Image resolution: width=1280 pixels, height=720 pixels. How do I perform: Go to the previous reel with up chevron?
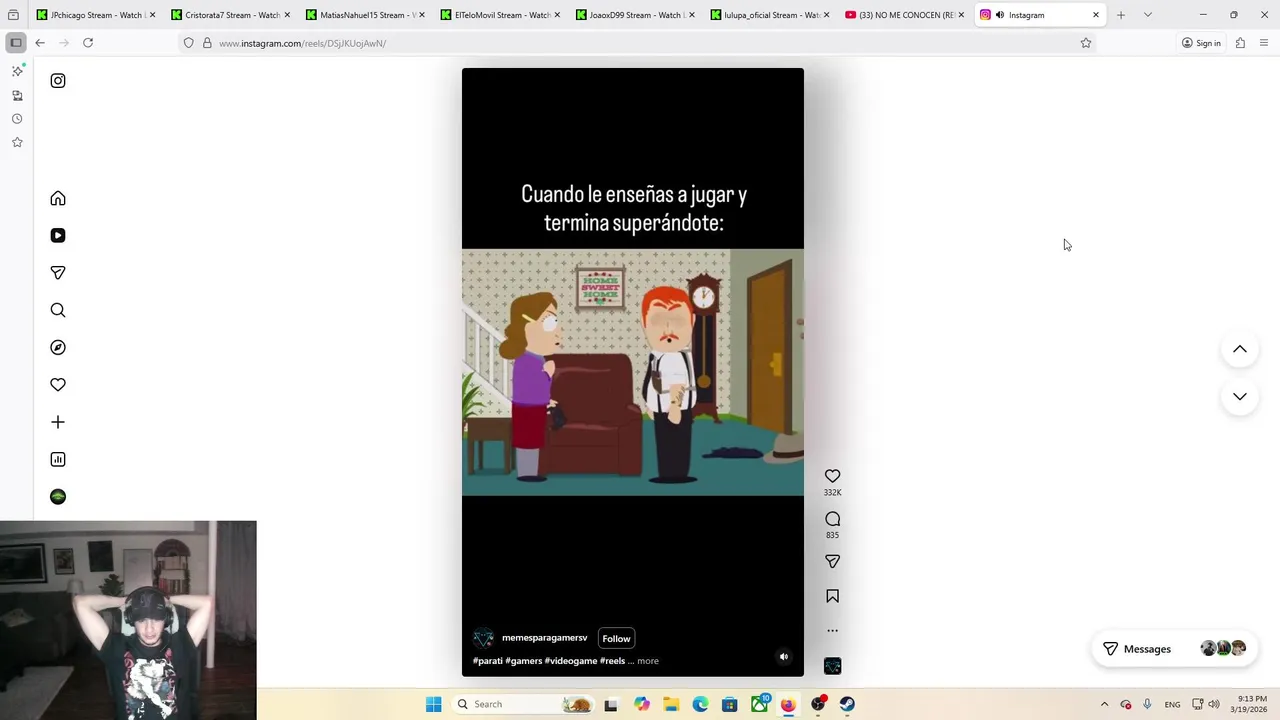[x=1239, y=349]
